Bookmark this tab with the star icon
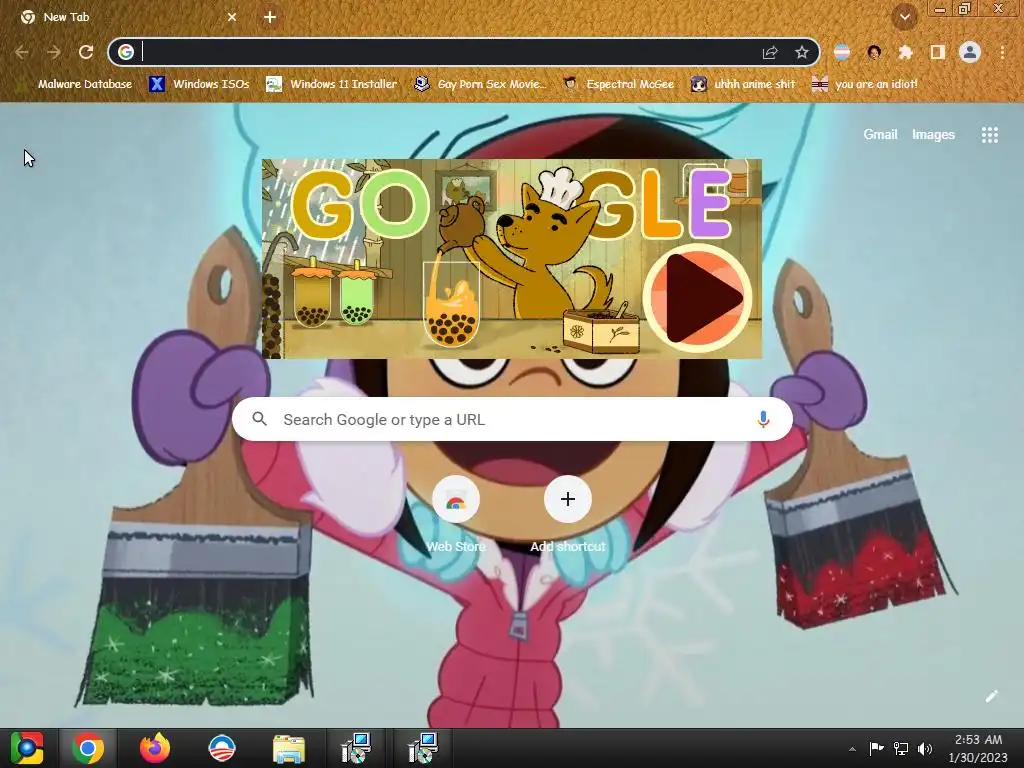 pos(802,52)
